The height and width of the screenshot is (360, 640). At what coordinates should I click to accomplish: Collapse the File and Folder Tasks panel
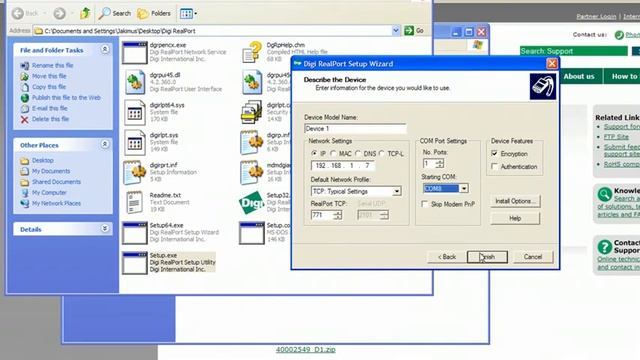point(104,49)
